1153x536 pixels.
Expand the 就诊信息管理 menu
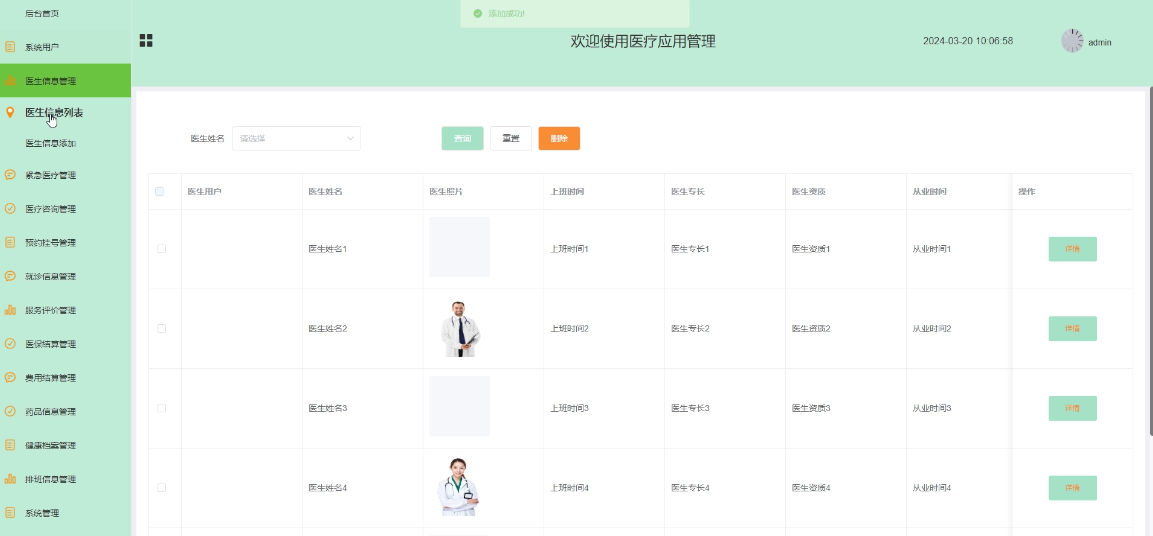65,276
